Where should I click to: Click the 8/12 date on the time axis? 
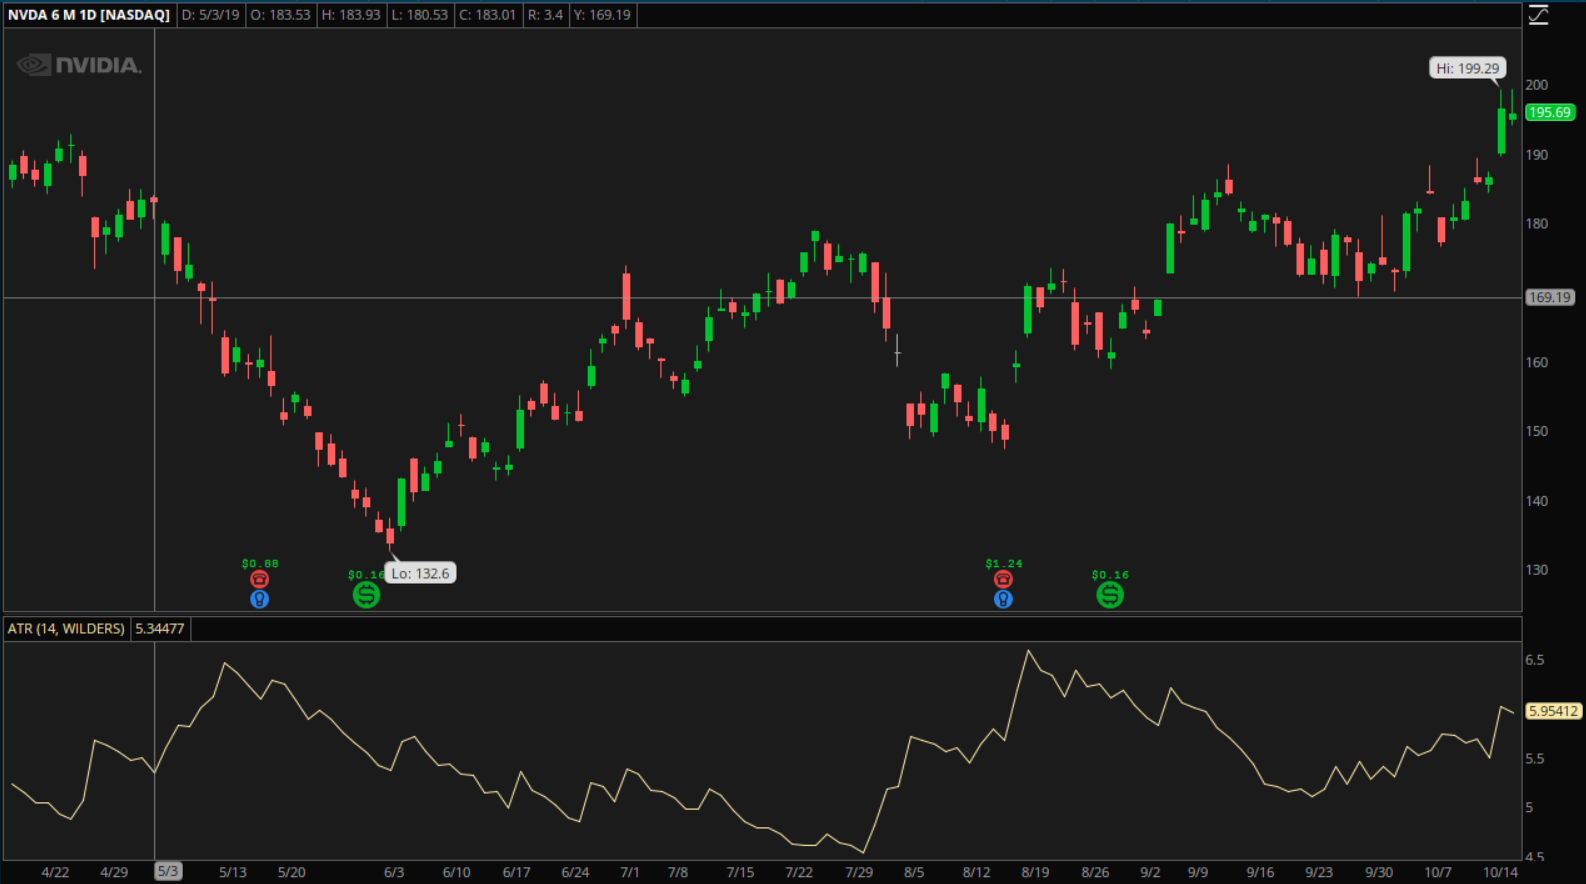(x=976, y=872)
